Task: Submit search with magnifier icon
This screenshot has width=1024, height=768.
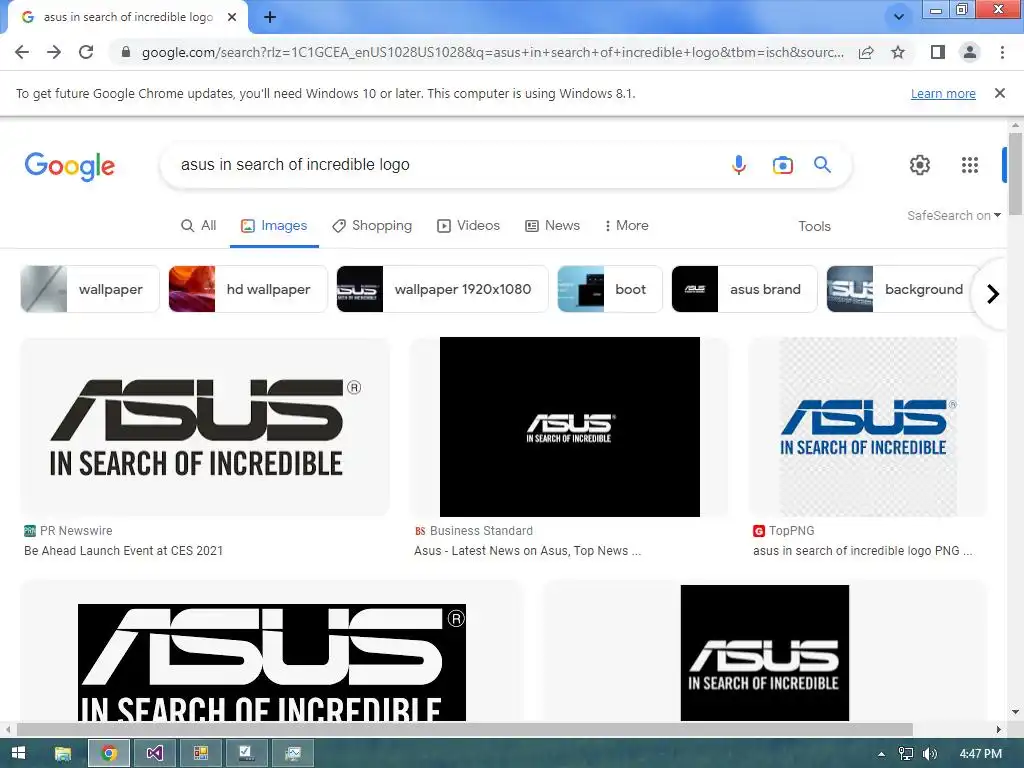Action: [x=822, y=165]
